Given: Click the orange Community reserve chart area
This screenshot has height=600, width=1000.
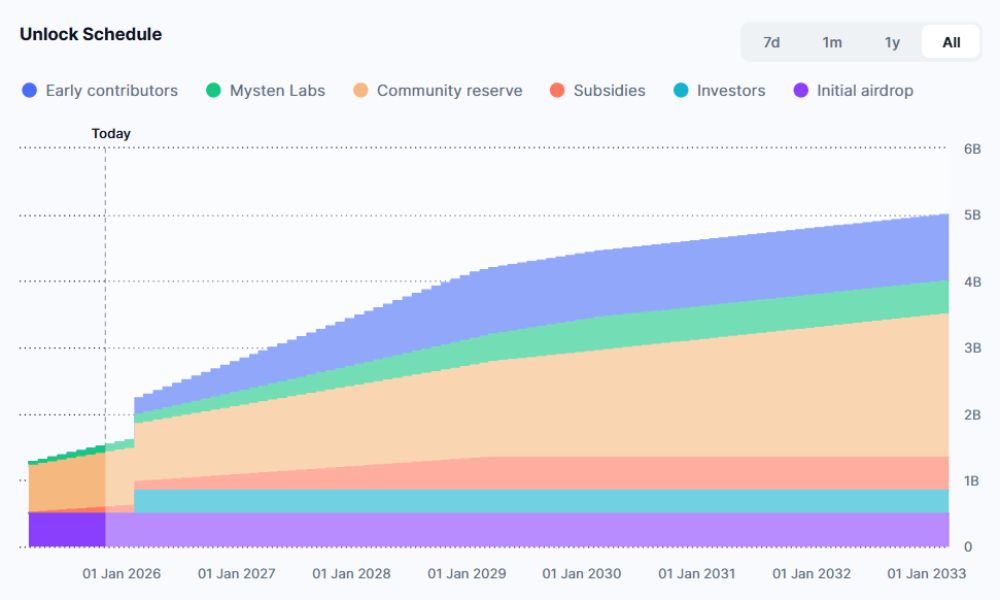Looking at the screenshot, I should click(x=600, y=400).
